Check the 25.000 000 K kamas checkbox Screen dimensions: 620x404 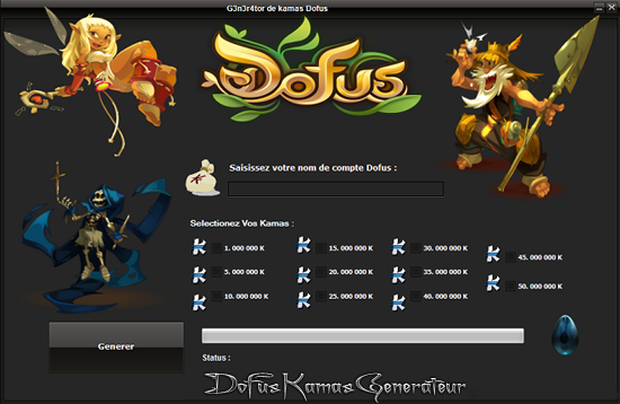tap(321, 296)
